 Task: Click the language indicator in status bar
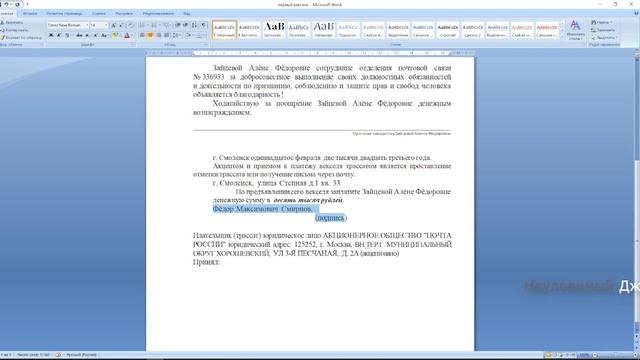[81, 355]
